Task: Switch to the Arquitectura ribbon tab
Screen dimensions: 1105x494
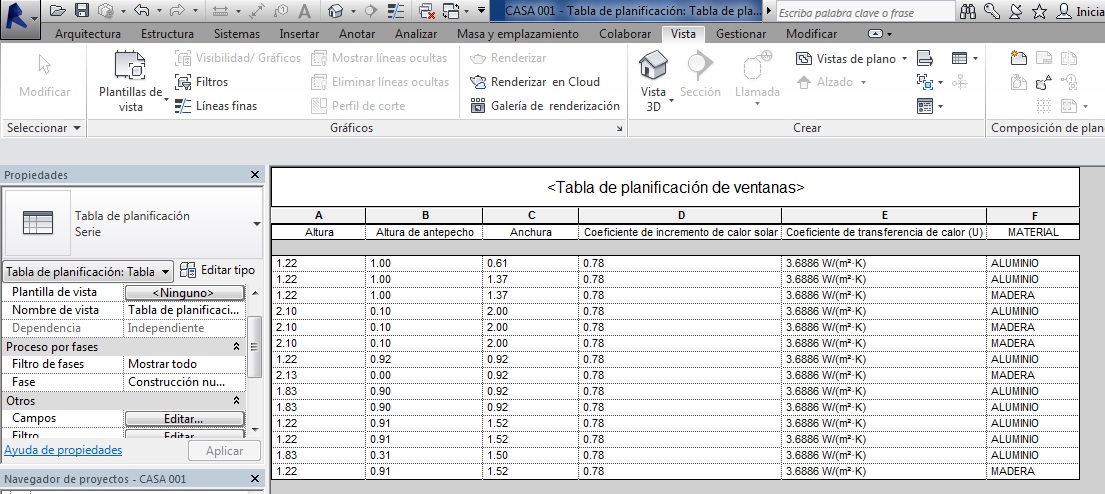Action: pos(88,34)
